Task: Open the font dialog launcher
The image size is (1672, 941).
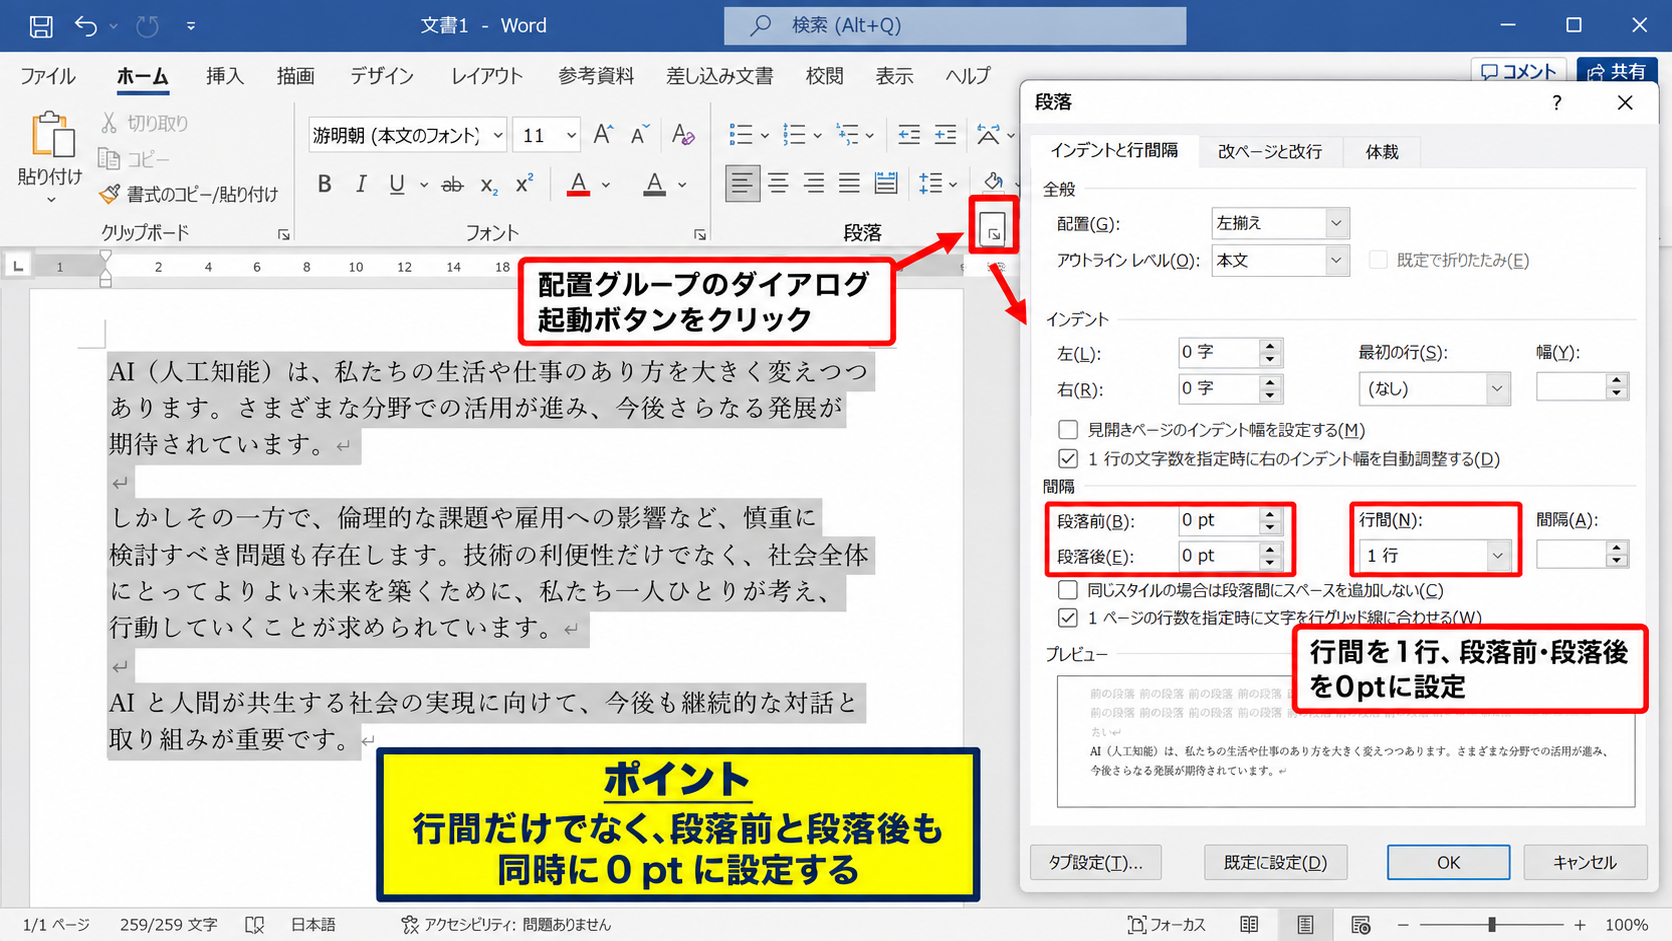Action: point(700,235)
